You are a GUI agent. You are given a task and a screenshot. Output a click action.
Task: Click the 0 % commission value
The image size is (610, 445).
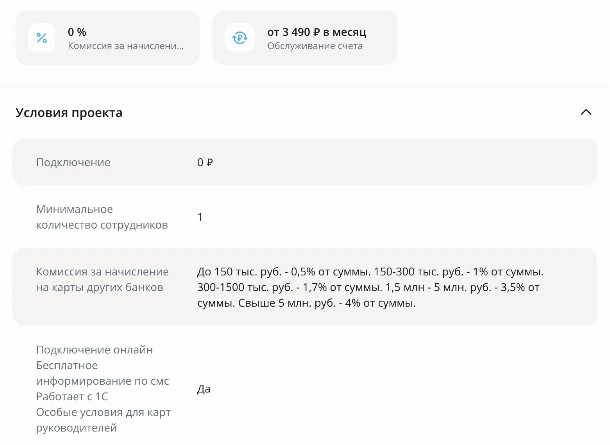coord(77,32)
